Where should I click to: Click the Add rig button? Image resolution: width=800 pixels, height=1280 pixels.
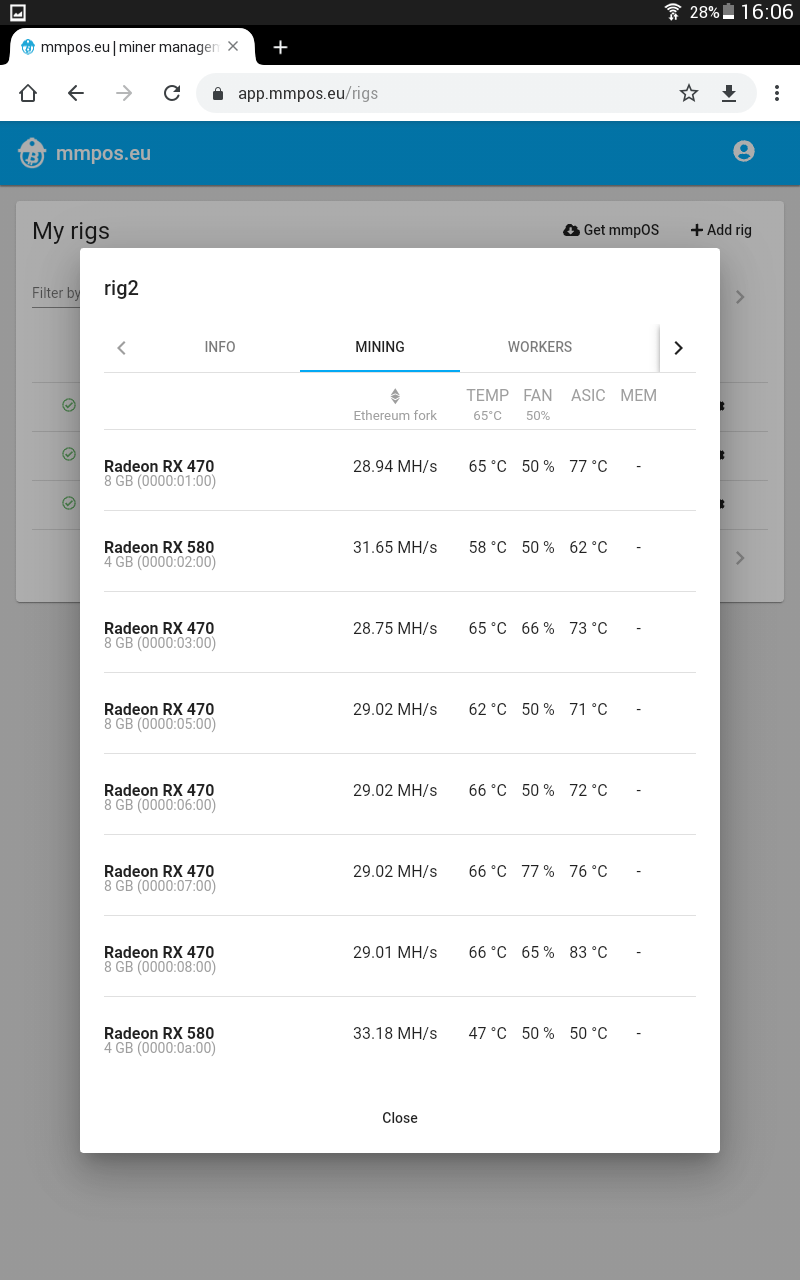pyautogui.click(x=721, y=230)
